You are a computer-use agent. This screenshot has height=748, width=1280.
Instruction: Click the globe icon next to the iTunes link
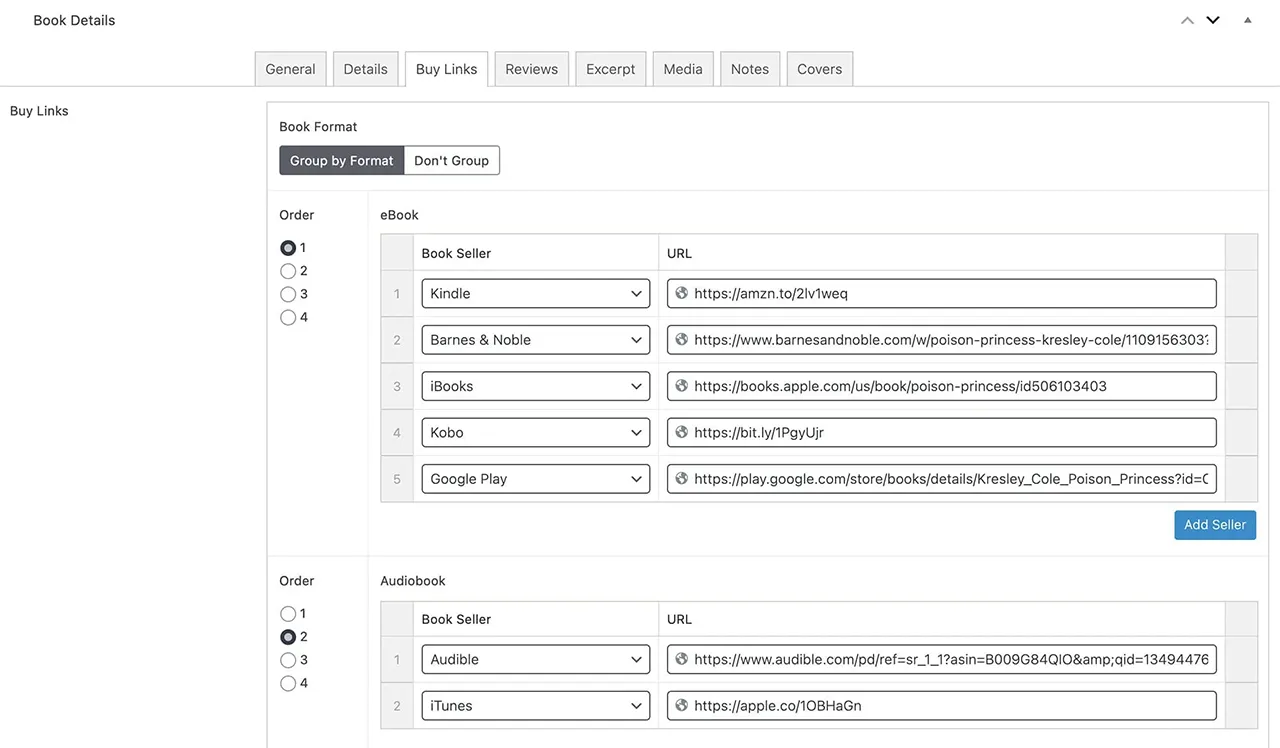point(681,705)
